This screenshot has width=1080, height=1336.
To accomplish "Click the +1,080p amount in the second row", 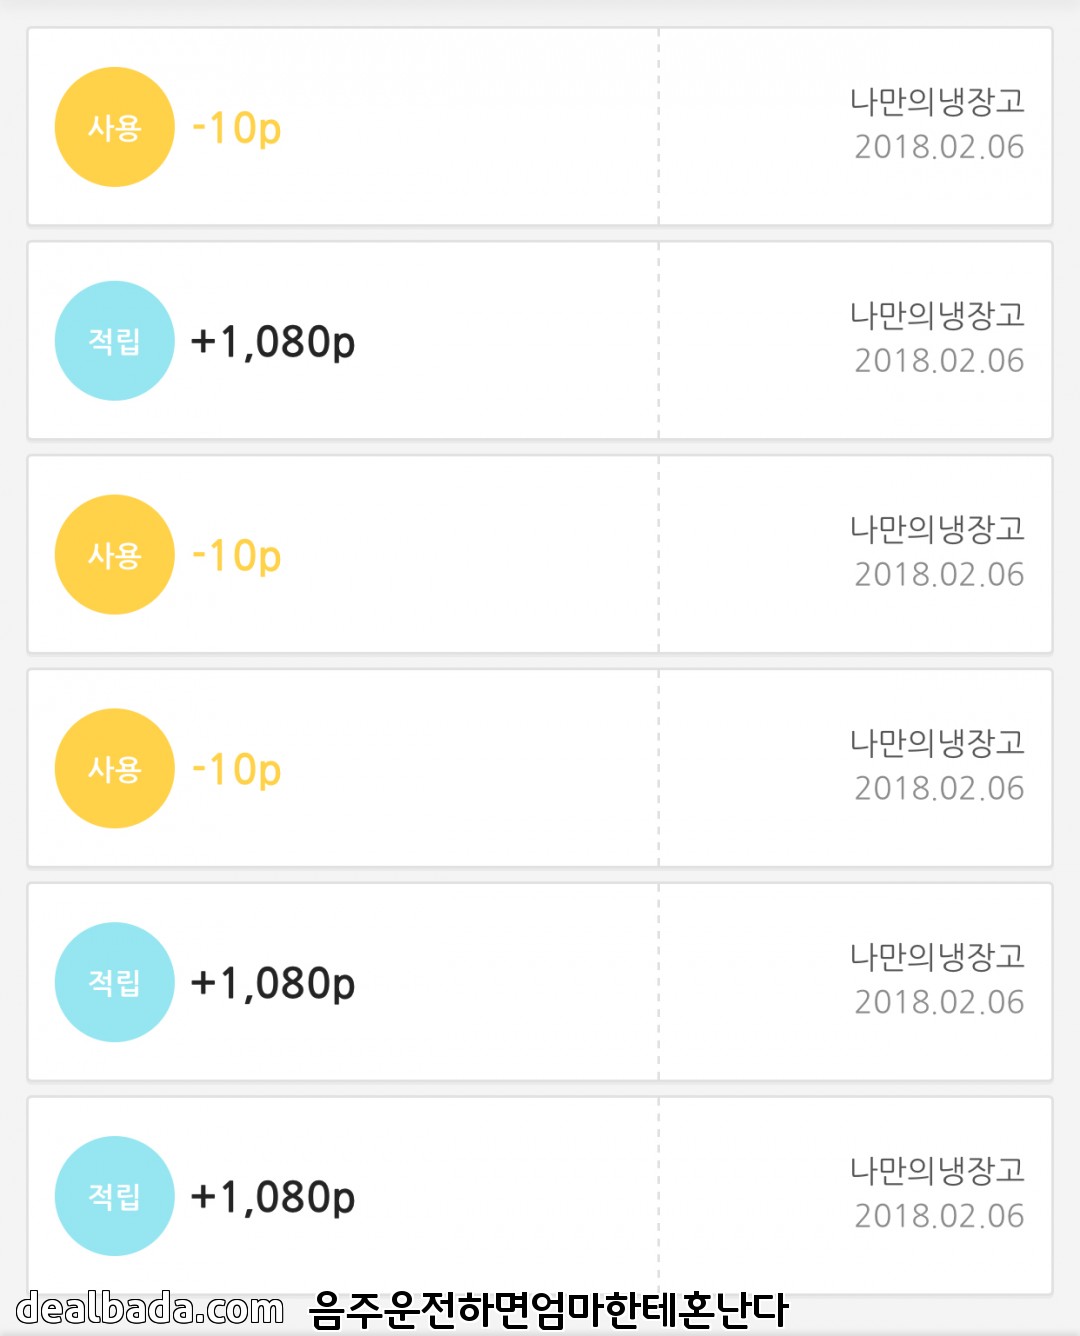I will (273, 342).
